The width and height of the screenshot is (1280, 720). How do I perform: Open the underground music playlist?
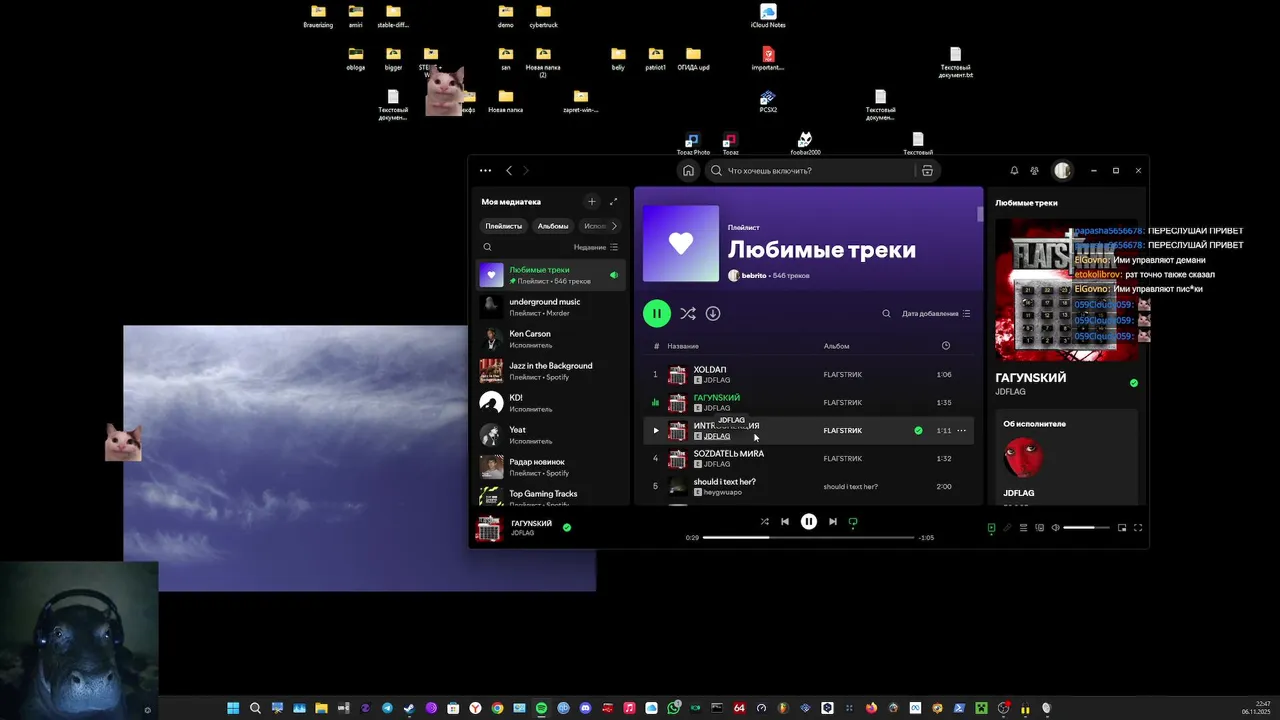(551, 307)
